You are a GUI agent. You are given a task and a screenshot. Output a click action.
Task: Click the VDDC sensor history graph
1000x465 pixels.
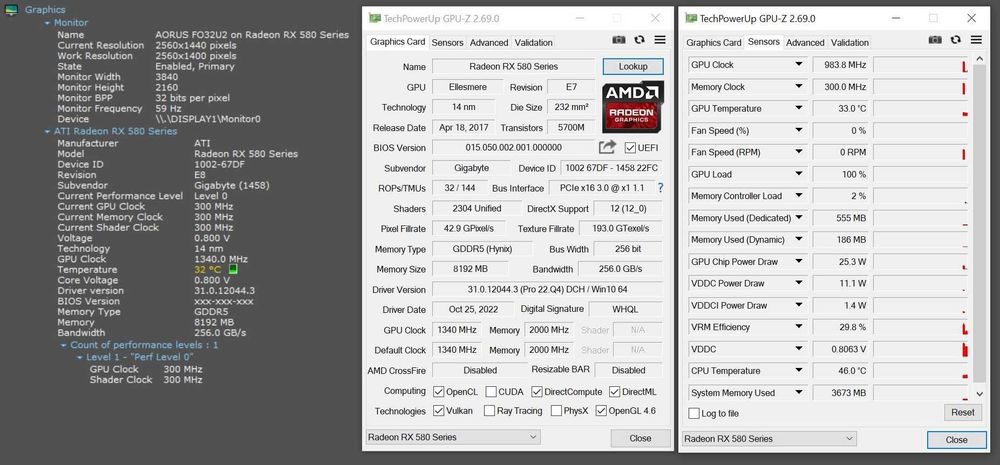[920, 349]
